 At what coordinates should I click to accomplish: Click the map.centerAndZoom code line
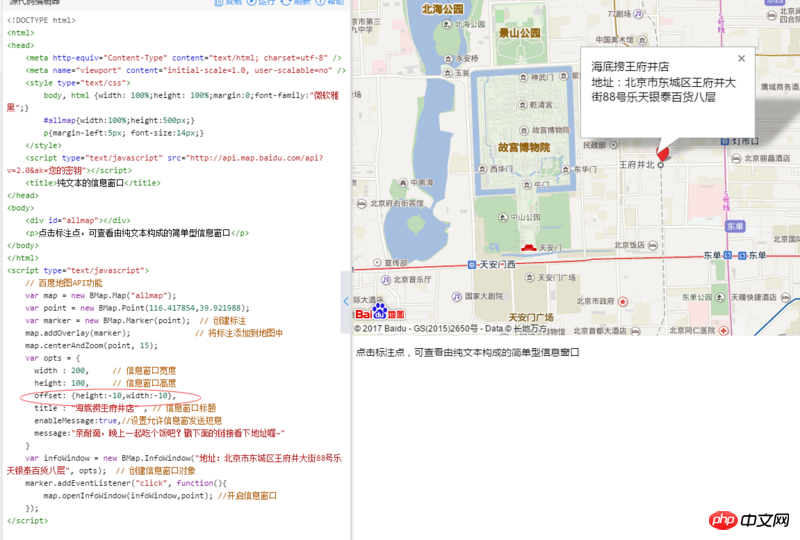(x=91, y=346)
